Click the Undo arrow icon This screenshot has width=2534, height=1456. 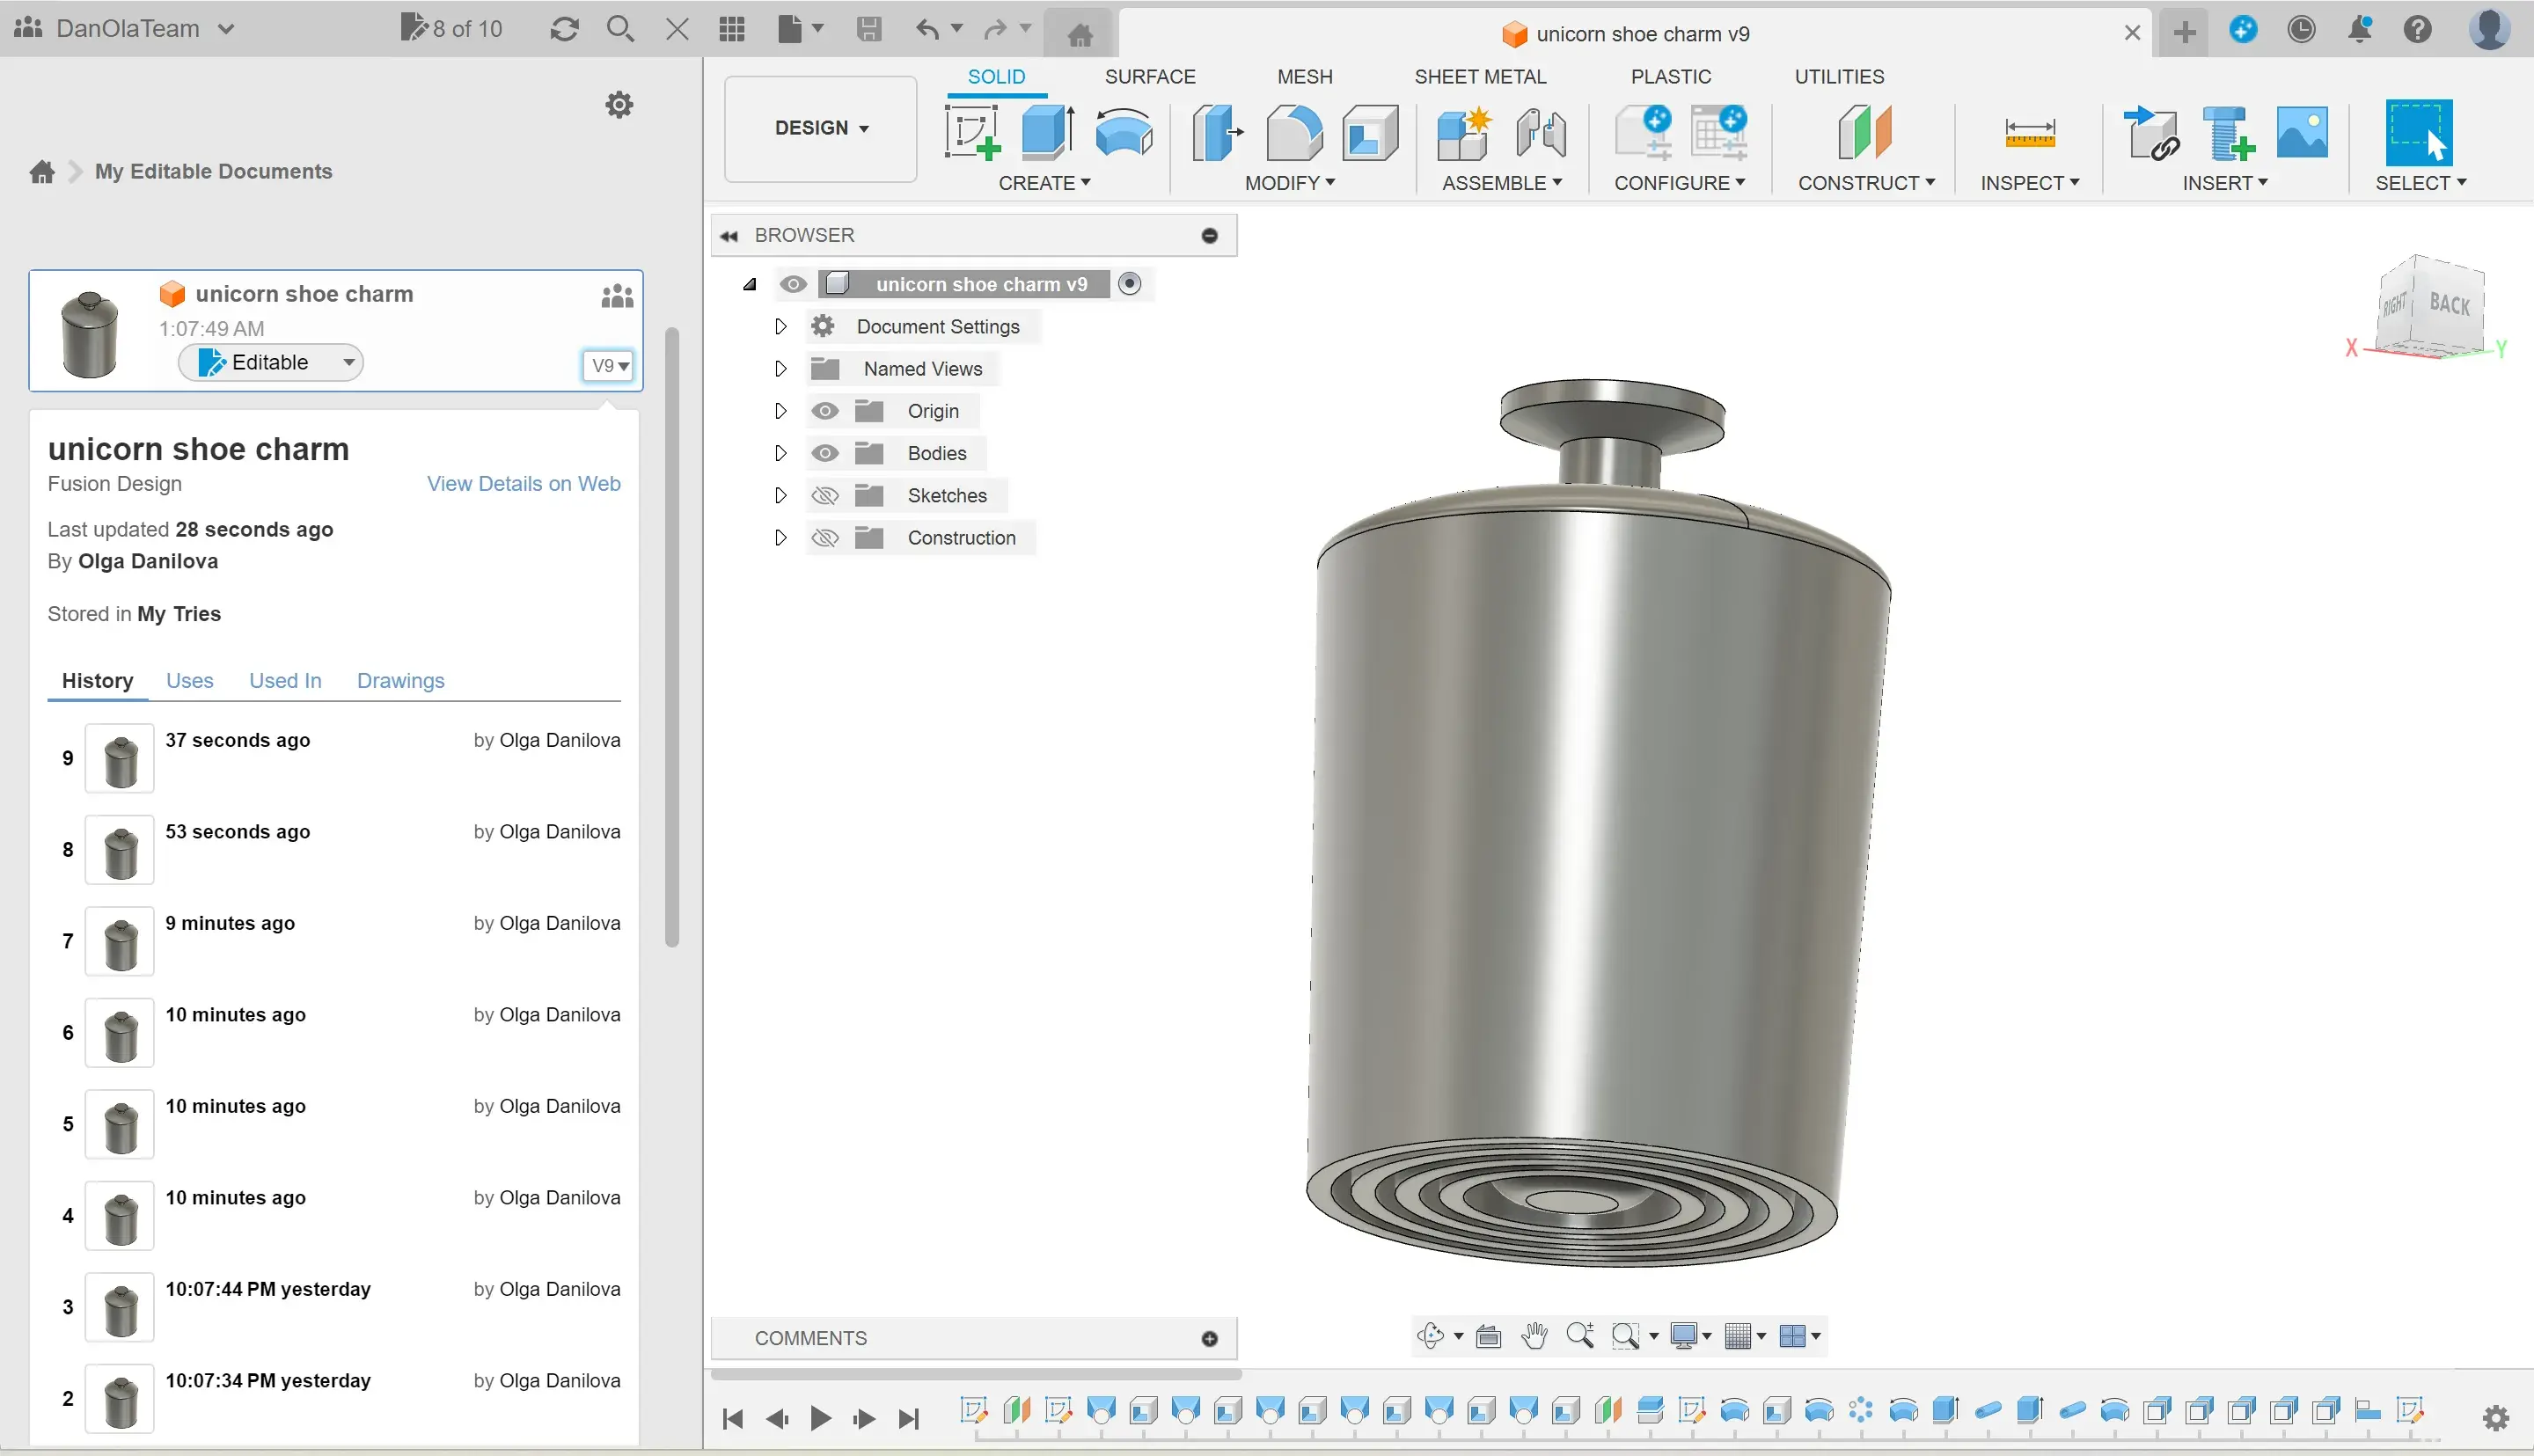click(927, 29)
